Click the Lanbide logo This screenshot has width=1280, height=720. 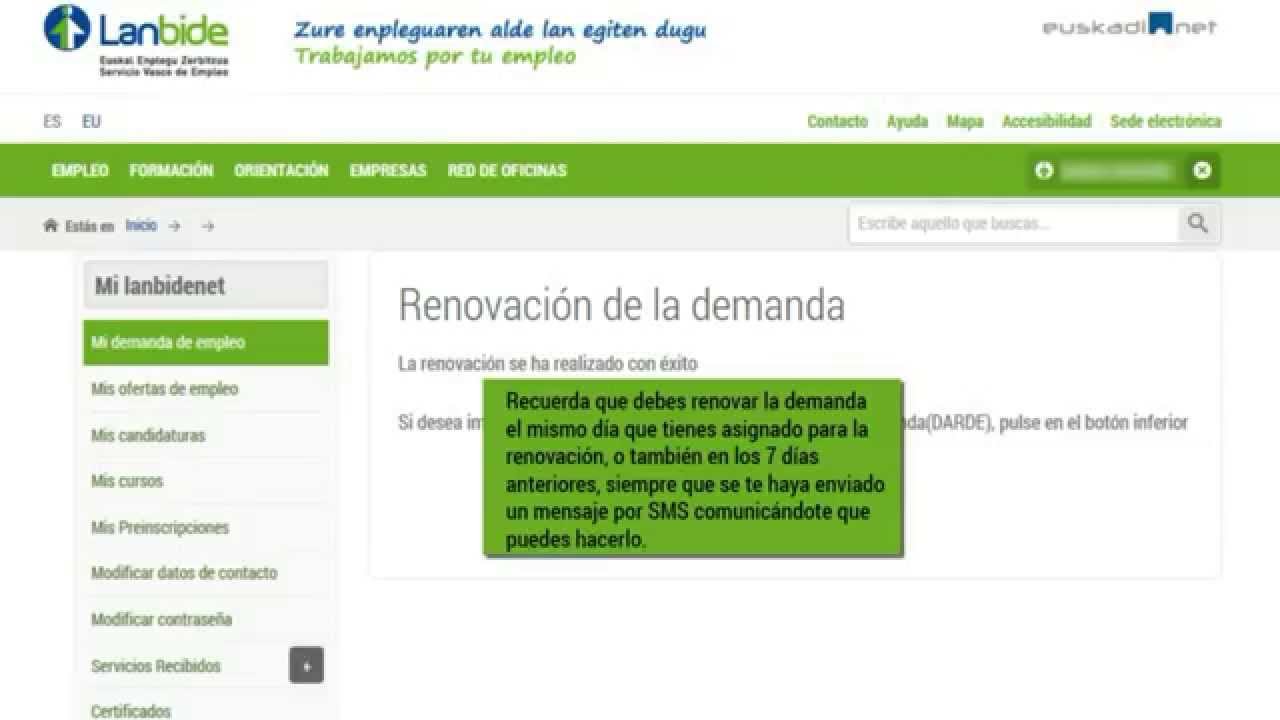[x=136, y=40]
